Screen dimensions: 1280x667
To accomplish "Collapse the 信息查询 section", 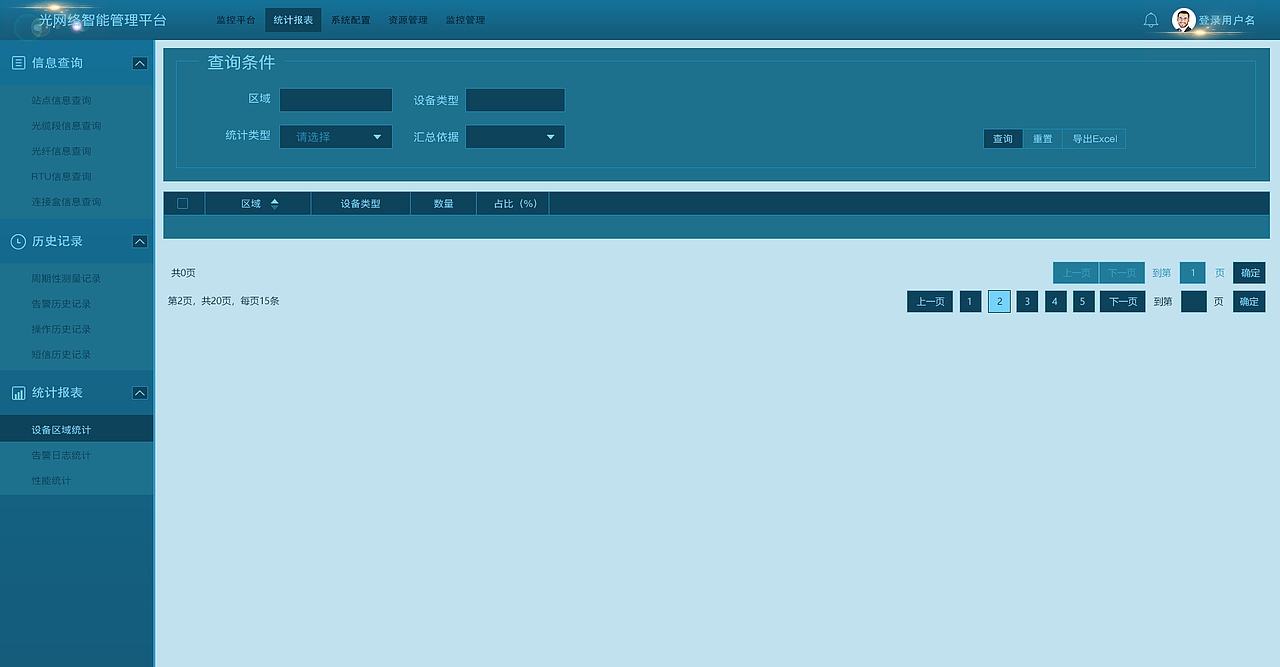I will pyautogui.click(x=140, y=63).
